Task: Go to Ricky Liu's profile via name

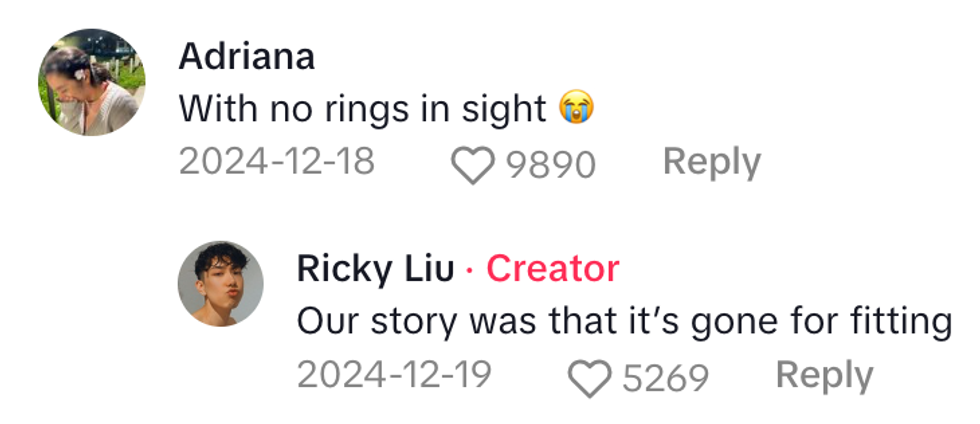Action: click(x=375, y=268)
